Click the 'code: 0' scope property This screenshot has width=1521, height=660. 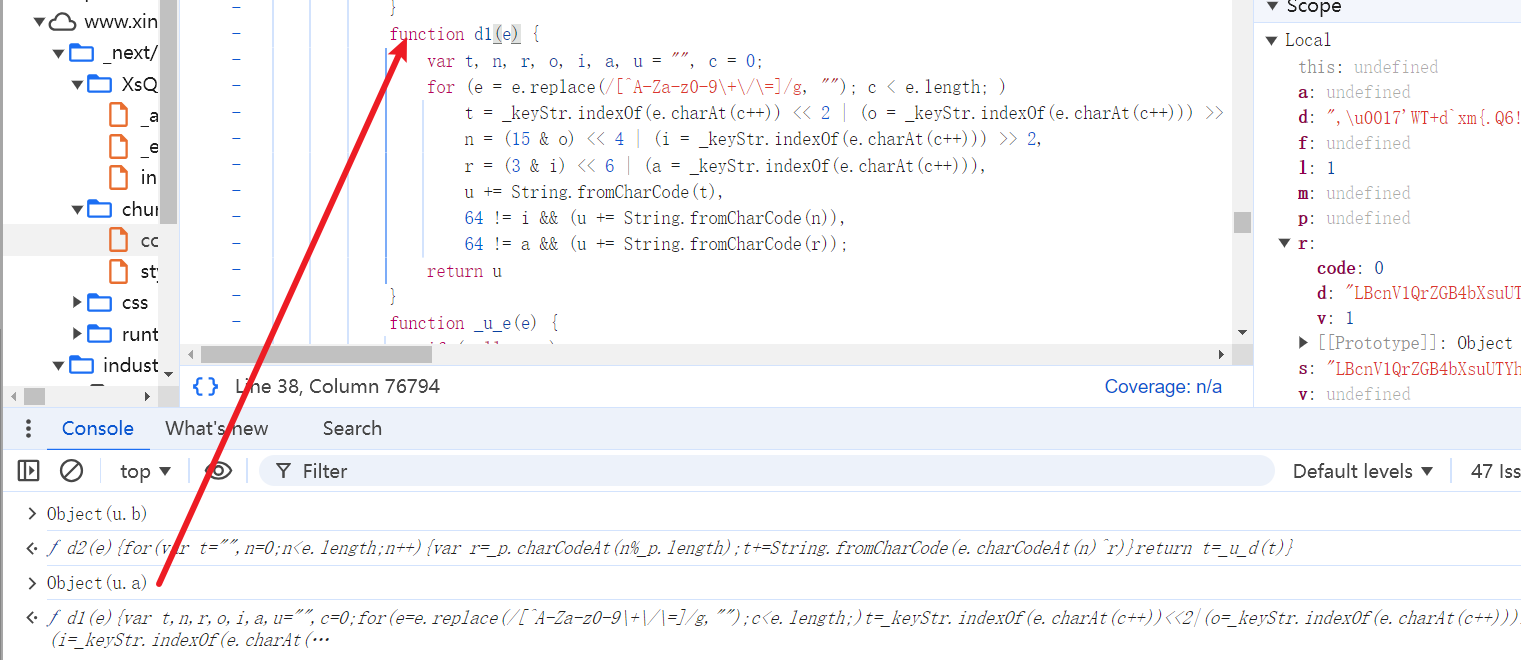(1350, 268)
